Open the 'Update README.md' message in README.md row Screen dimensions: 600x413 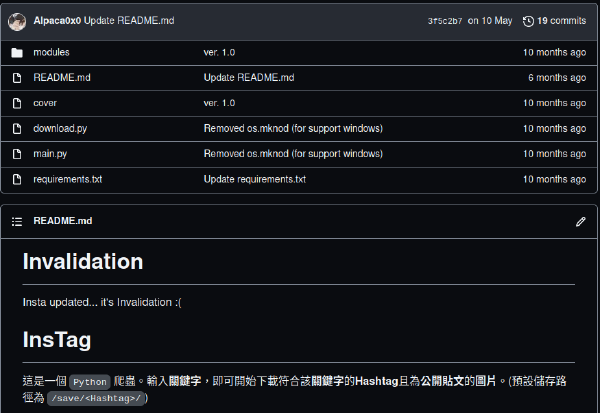click(249, 78)
